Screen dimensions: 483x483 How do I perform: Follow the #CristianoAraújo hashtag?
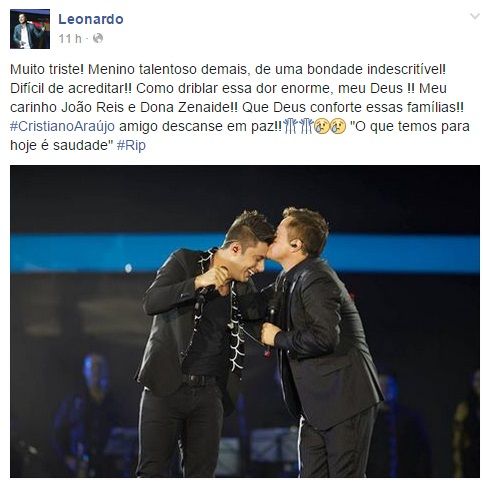(62, 127)
